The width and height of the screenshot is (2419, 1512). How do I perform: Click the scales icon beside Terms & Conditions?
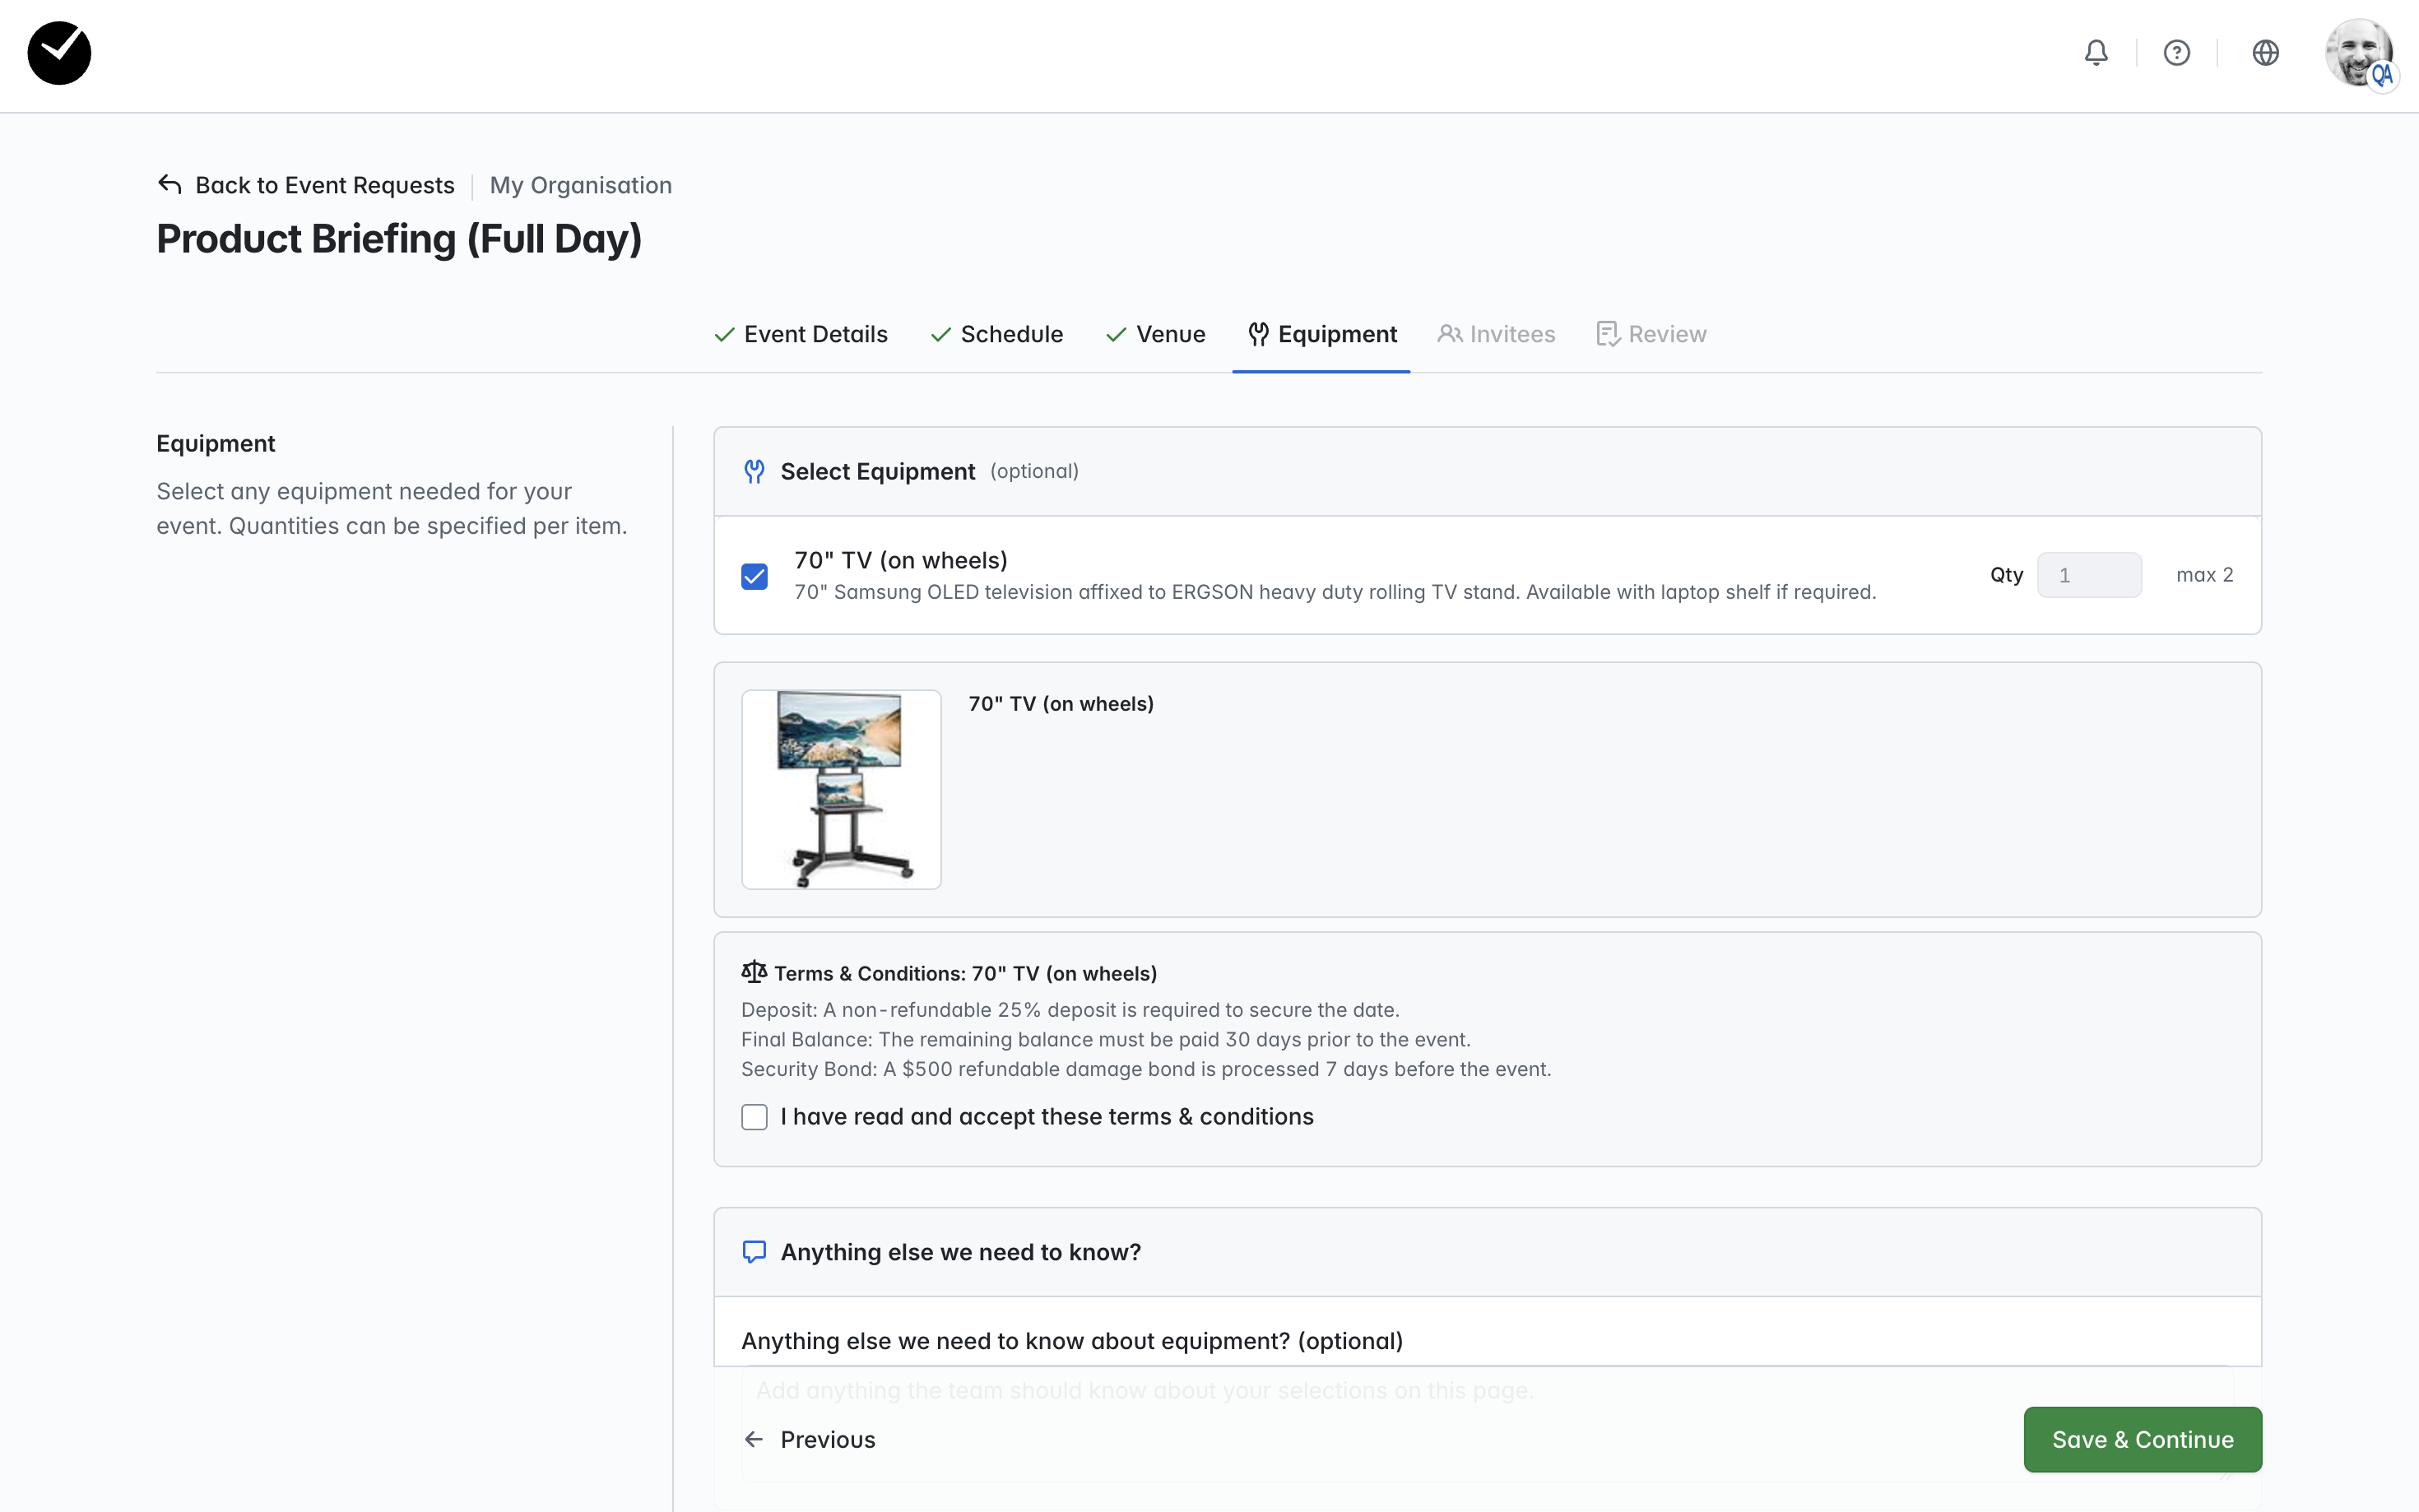pos(754,972)
